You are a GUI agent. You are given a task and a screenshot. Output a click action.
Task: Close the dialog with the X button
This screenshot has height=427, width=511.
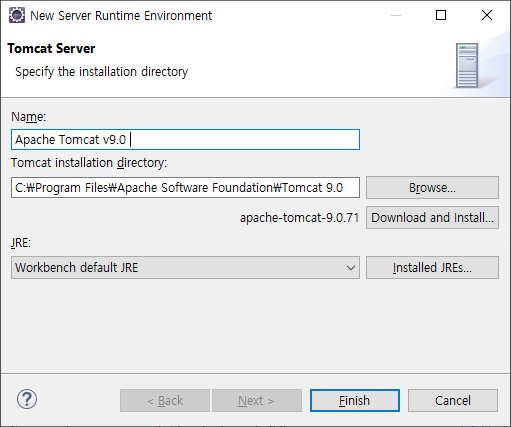487,15
